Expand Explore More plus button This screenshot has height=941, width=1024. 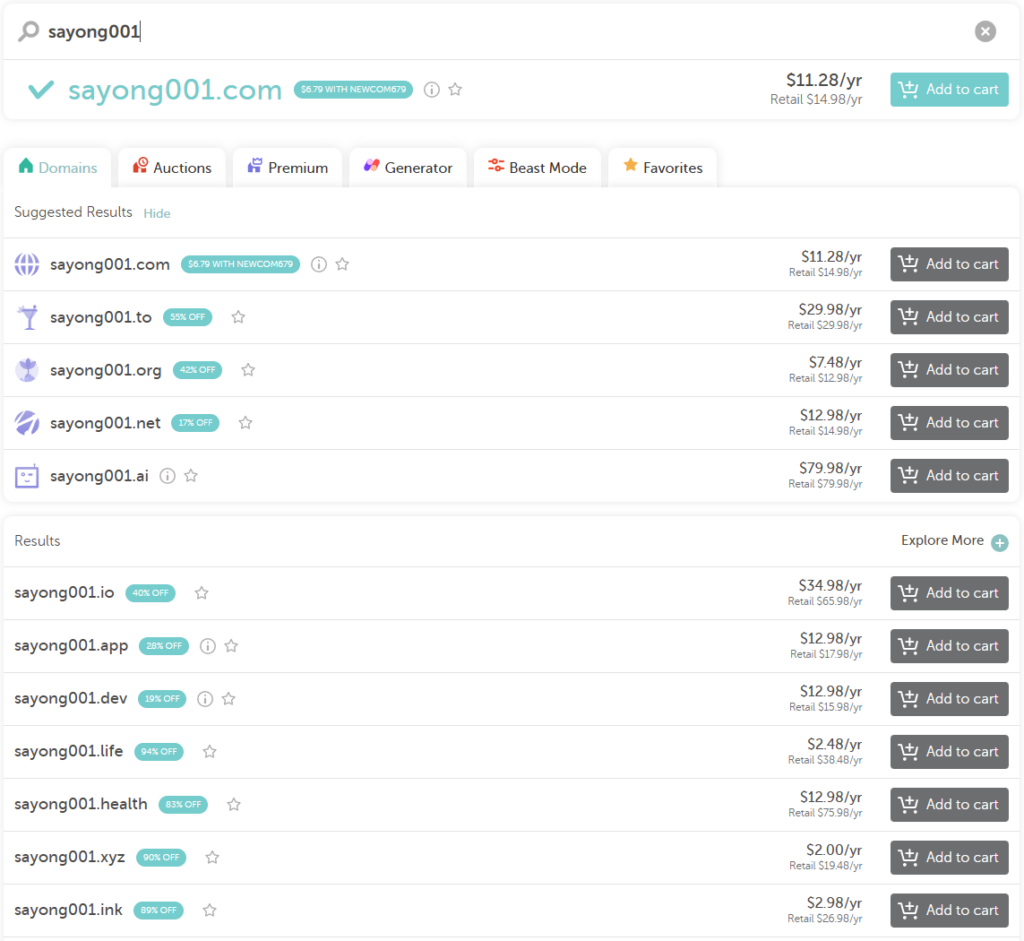[999, 542]
